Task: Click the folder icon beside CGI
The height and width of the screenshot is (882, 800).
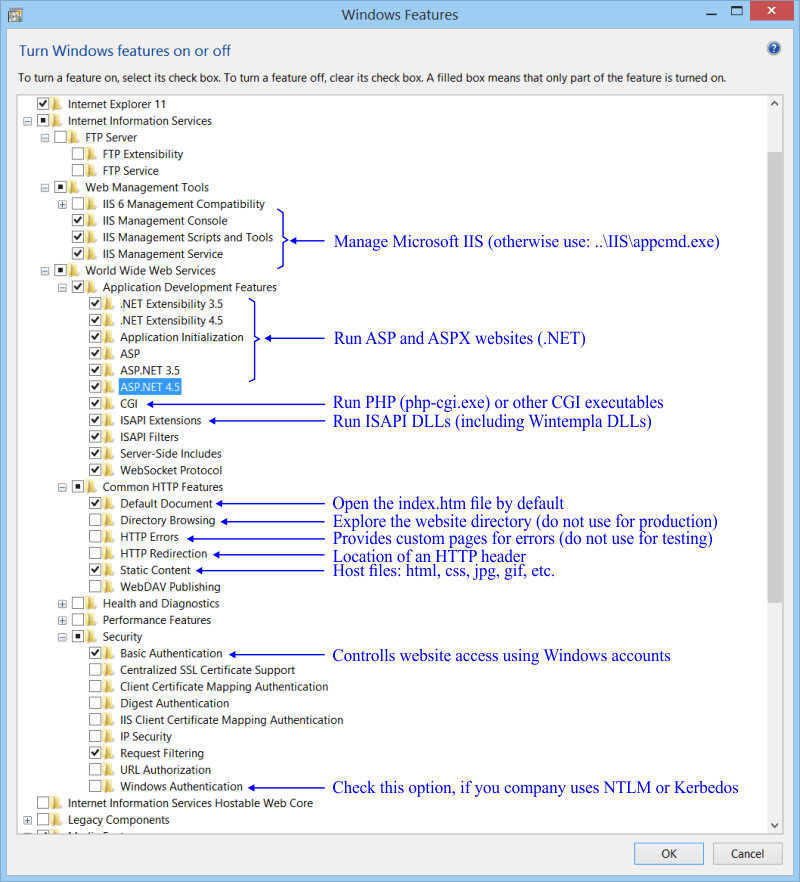Action: pos(110,403)
